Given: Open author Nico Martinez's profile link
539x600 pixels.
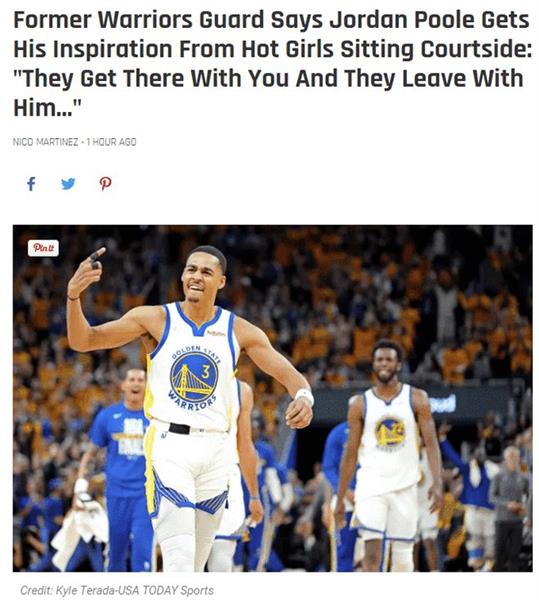Looking at the screenshot, I should (46, 142).
